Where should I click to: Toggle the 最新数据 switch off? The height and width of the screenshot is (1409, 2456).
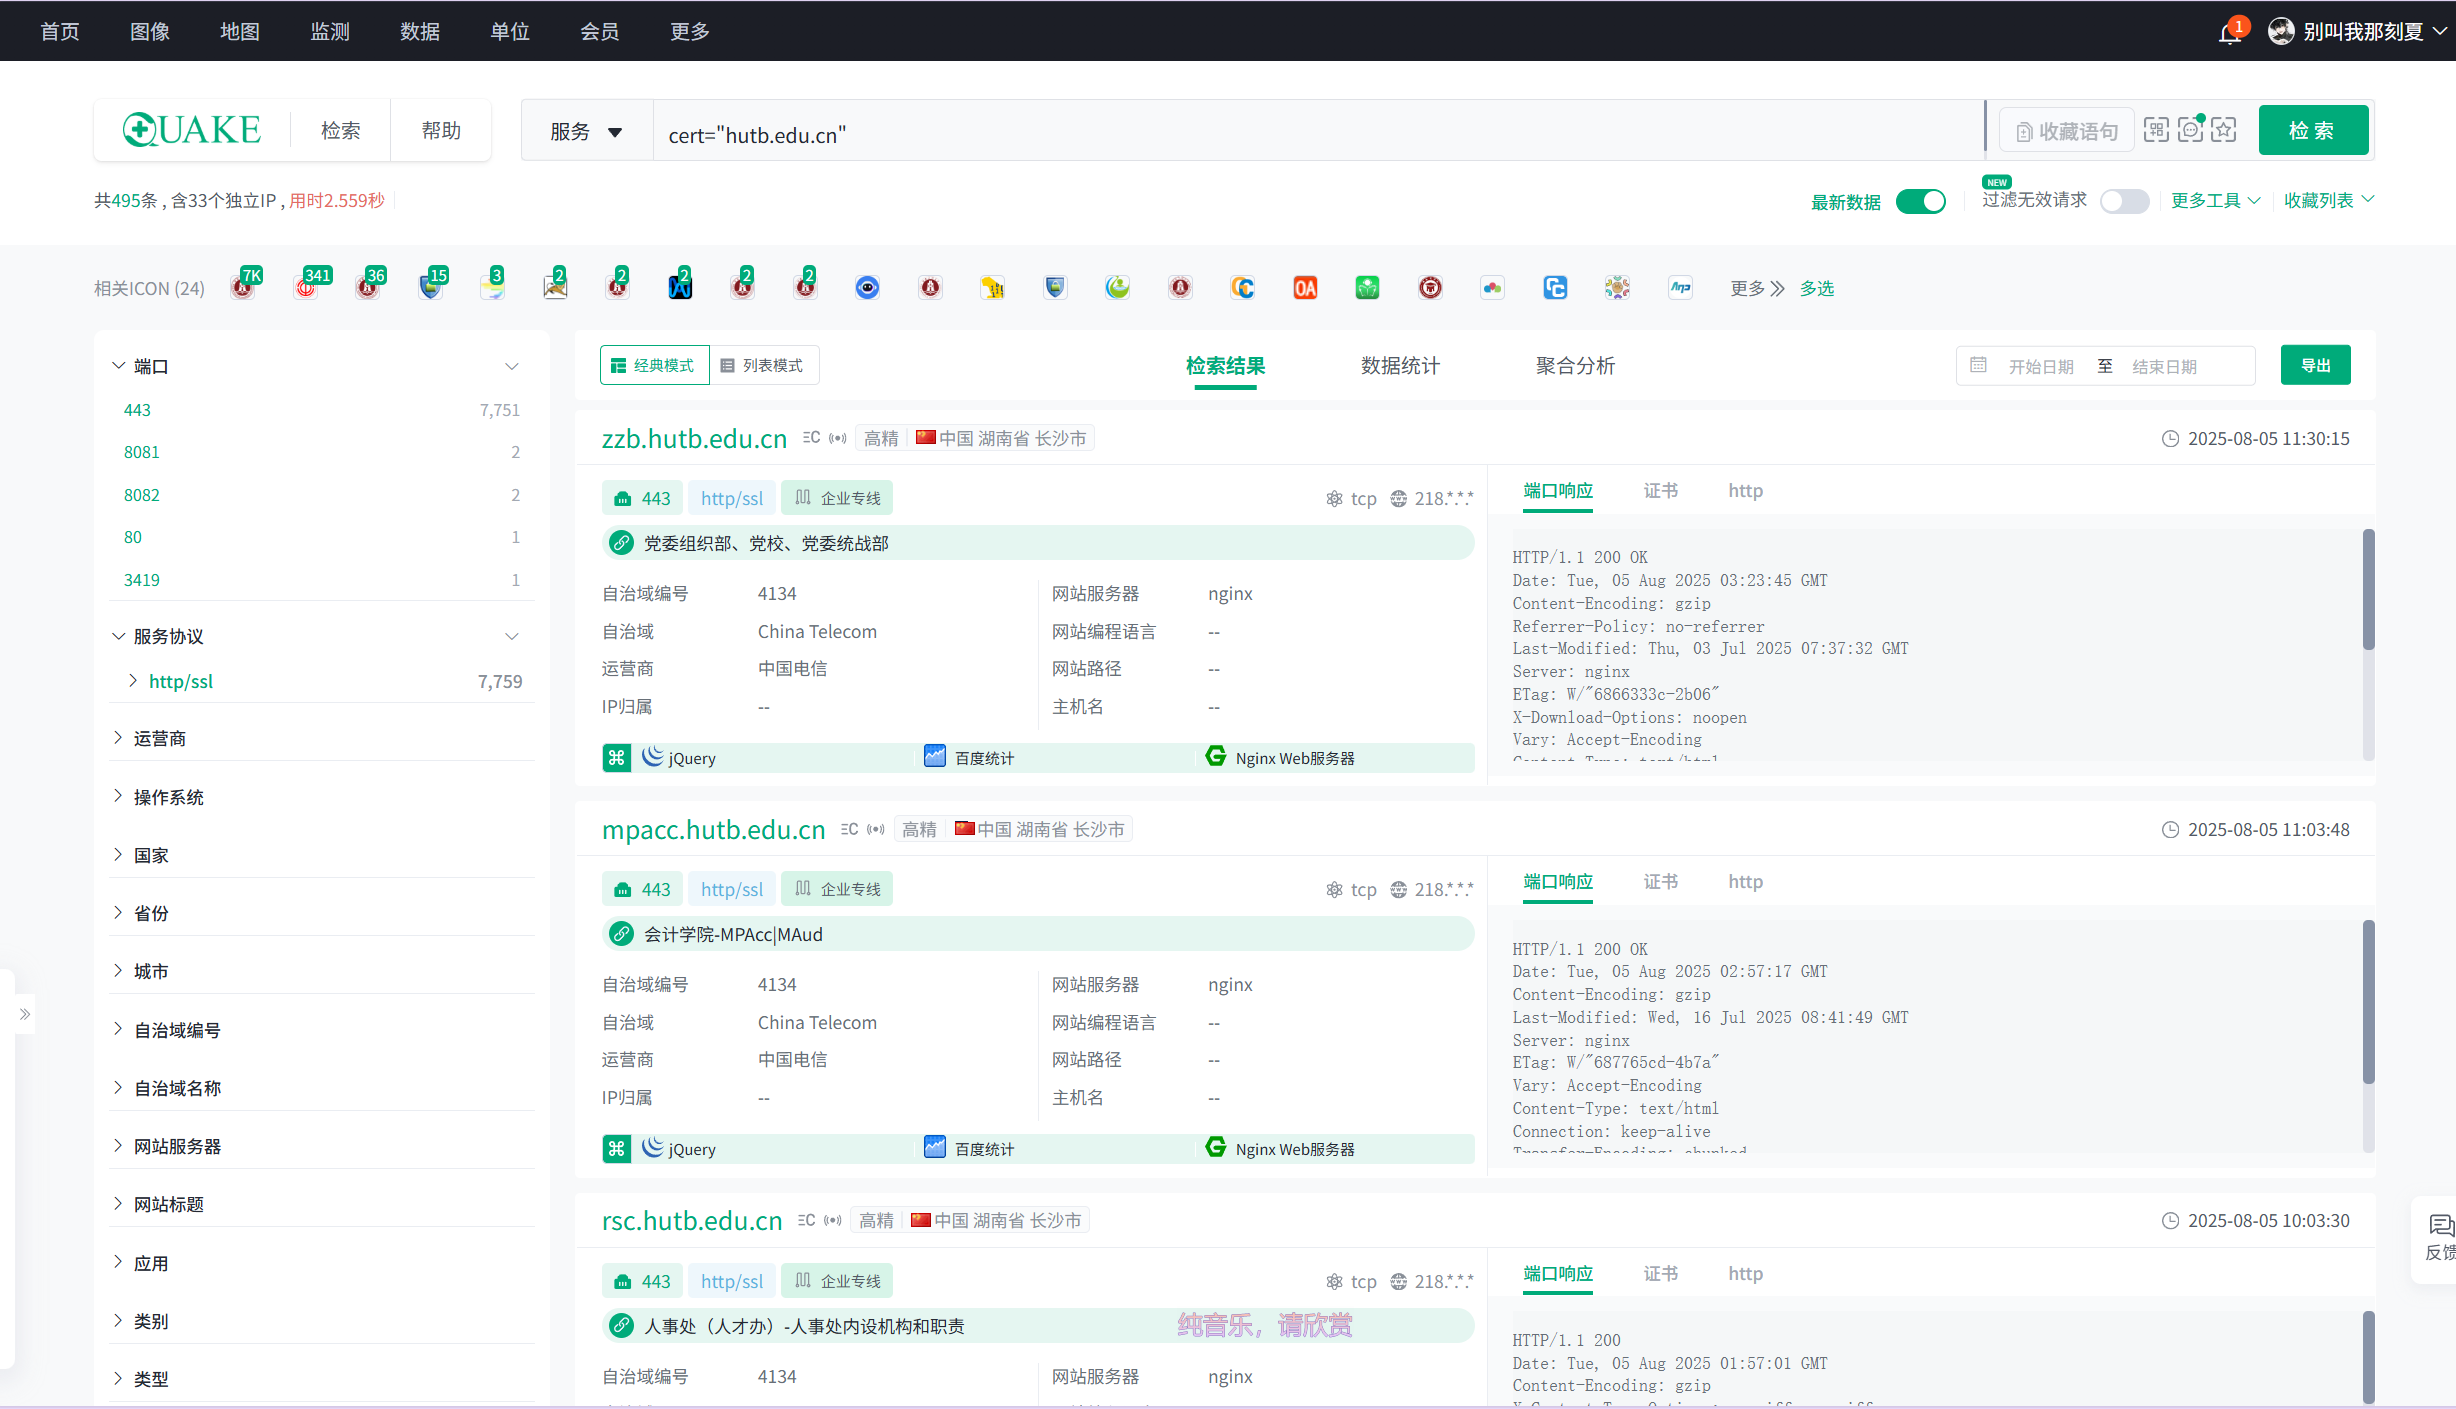[x=1921, y=201]
